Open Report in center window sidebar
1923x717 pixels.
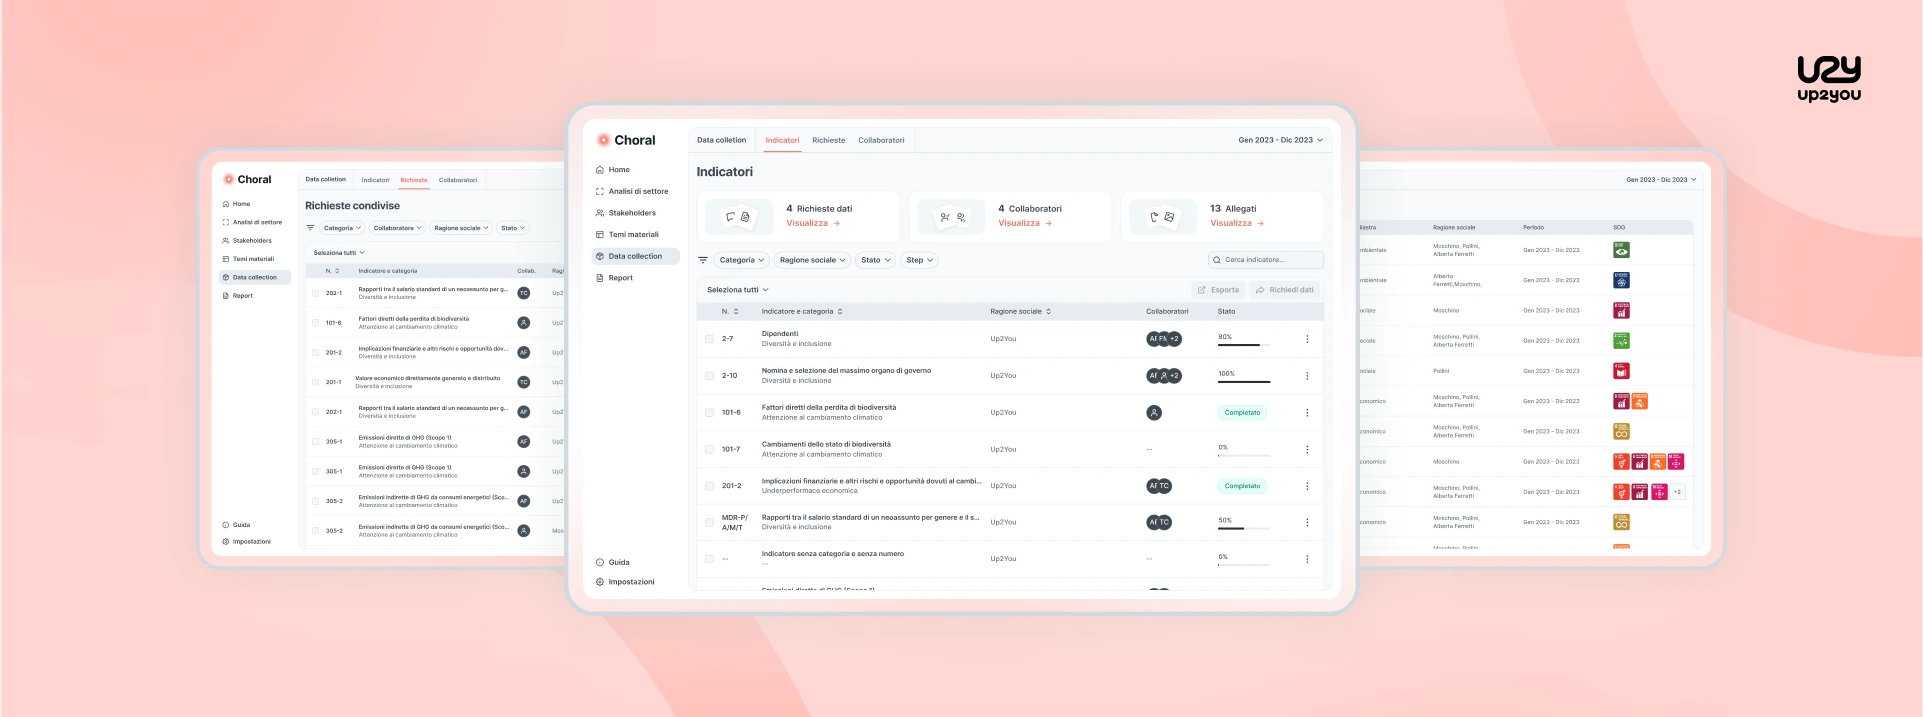pos(614,278)
